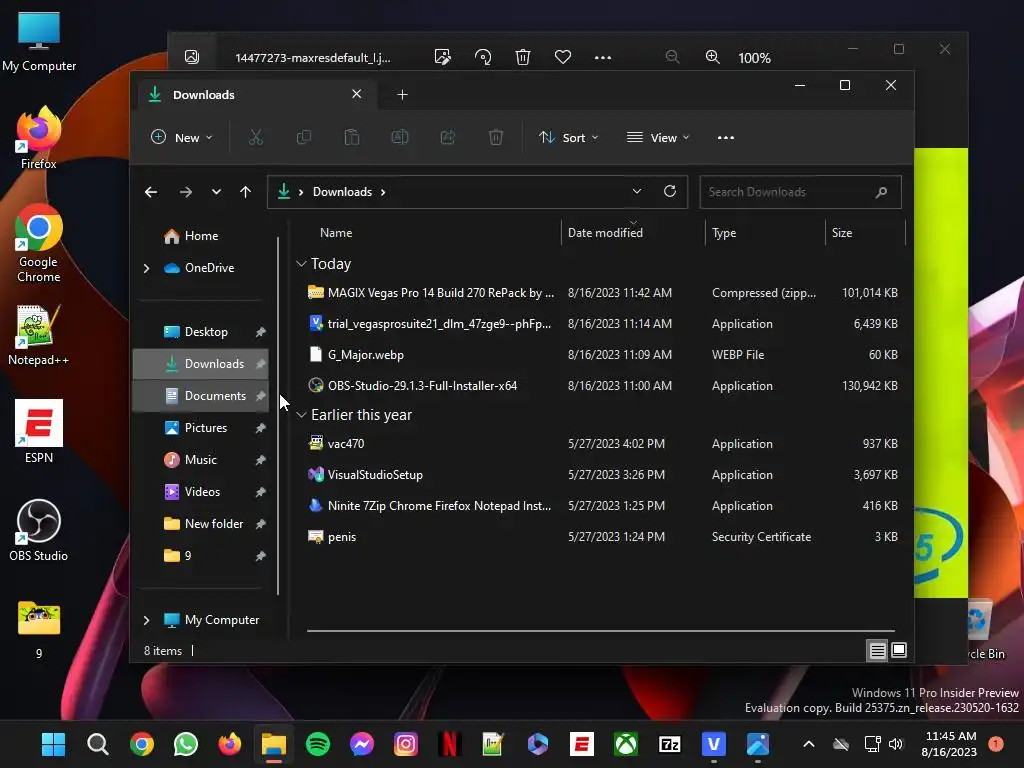The width and height of the screenshot is (1024, 768).
Task: Click the horizontal scrollbar in file list
Action: pyautogui.click(x=601, y=631)
